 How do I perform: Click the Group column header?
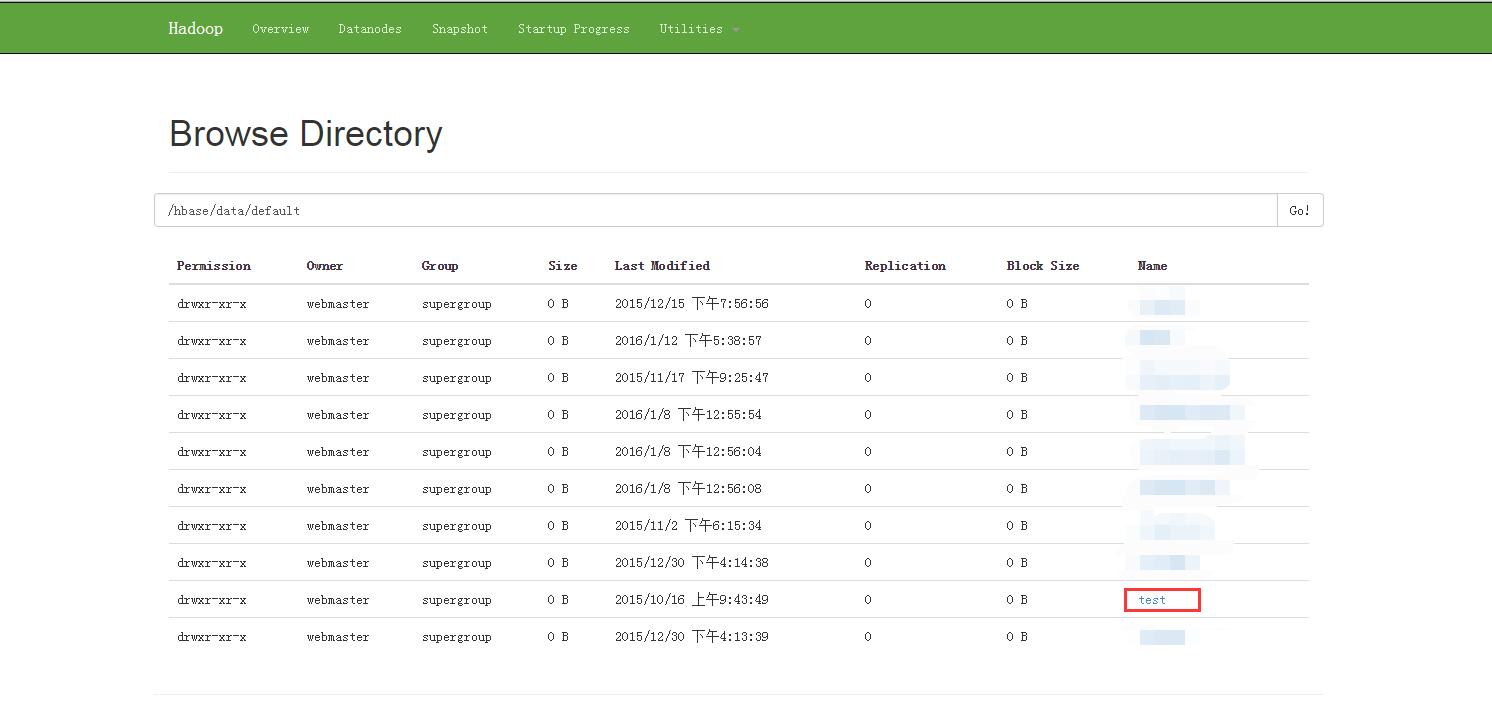click(x=440, y=266)
